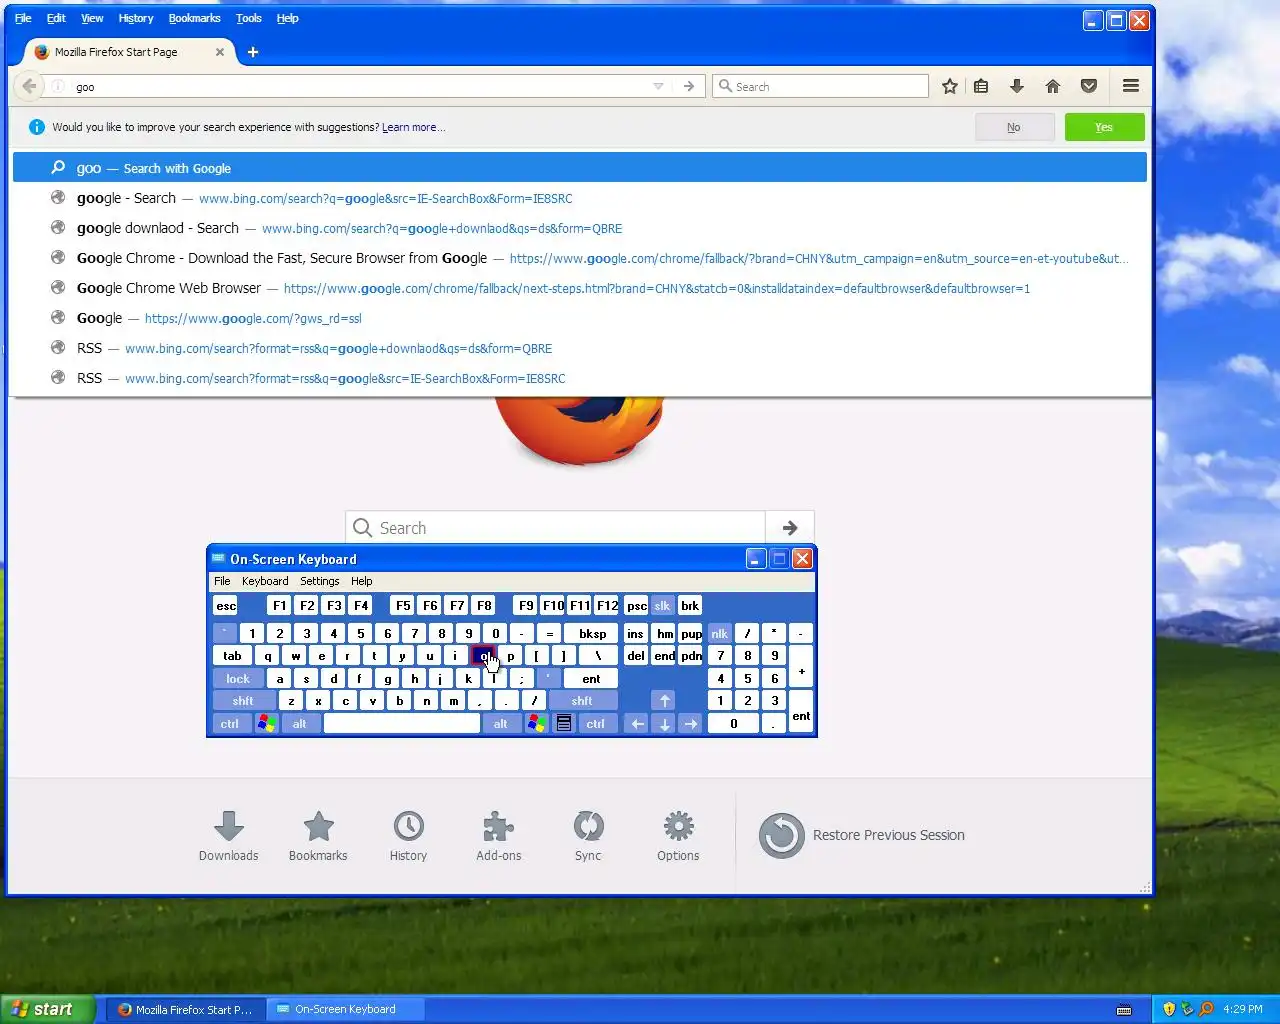Click Restore Previous Session button

click(x=862, y=835)
